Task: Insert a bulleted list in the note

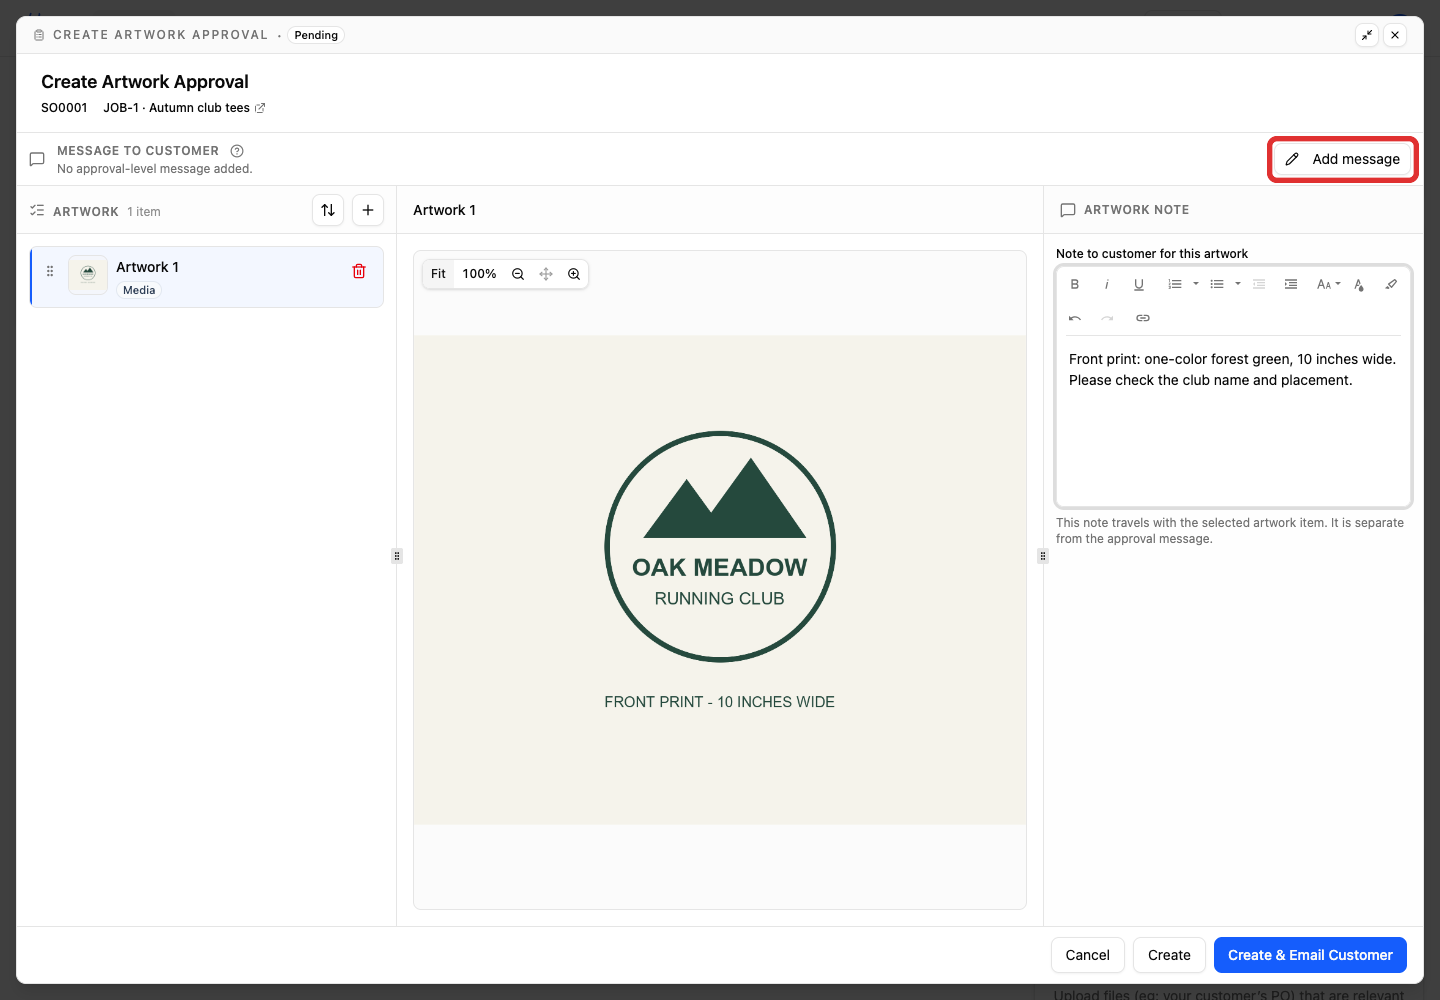Action: [1217, 284]
